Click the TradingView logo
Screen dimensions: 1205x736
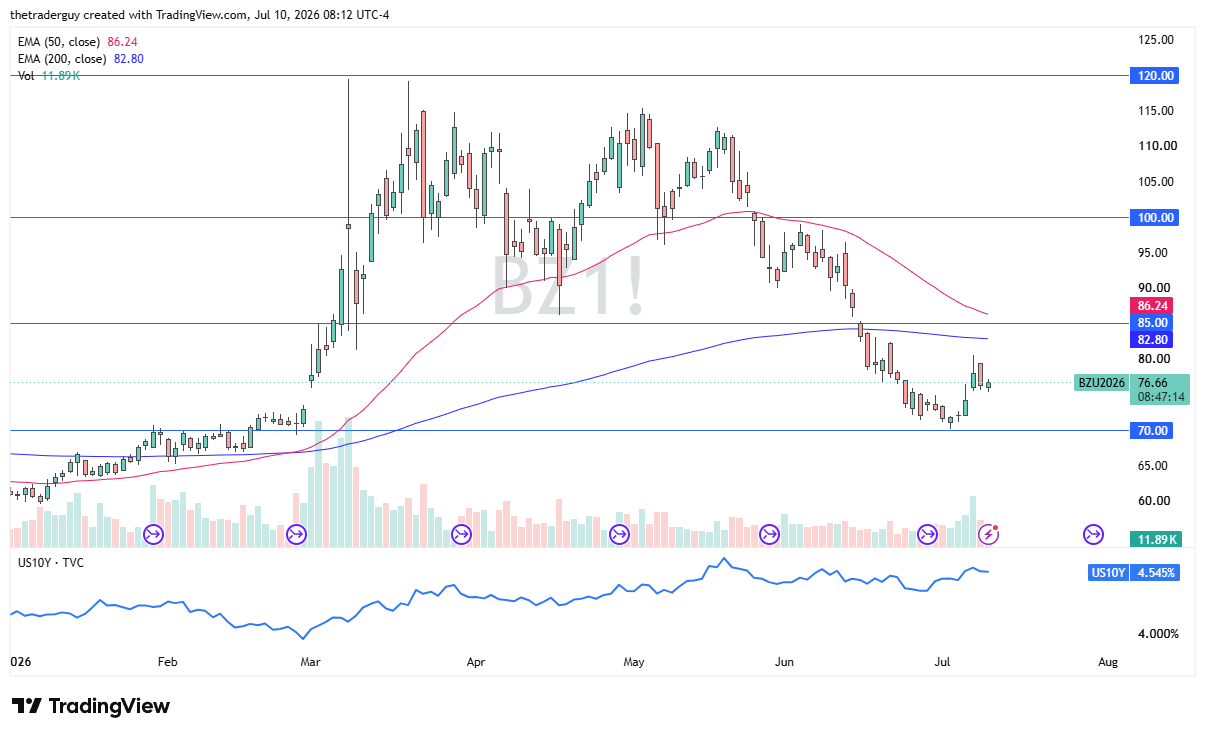[x=91, y=706]
